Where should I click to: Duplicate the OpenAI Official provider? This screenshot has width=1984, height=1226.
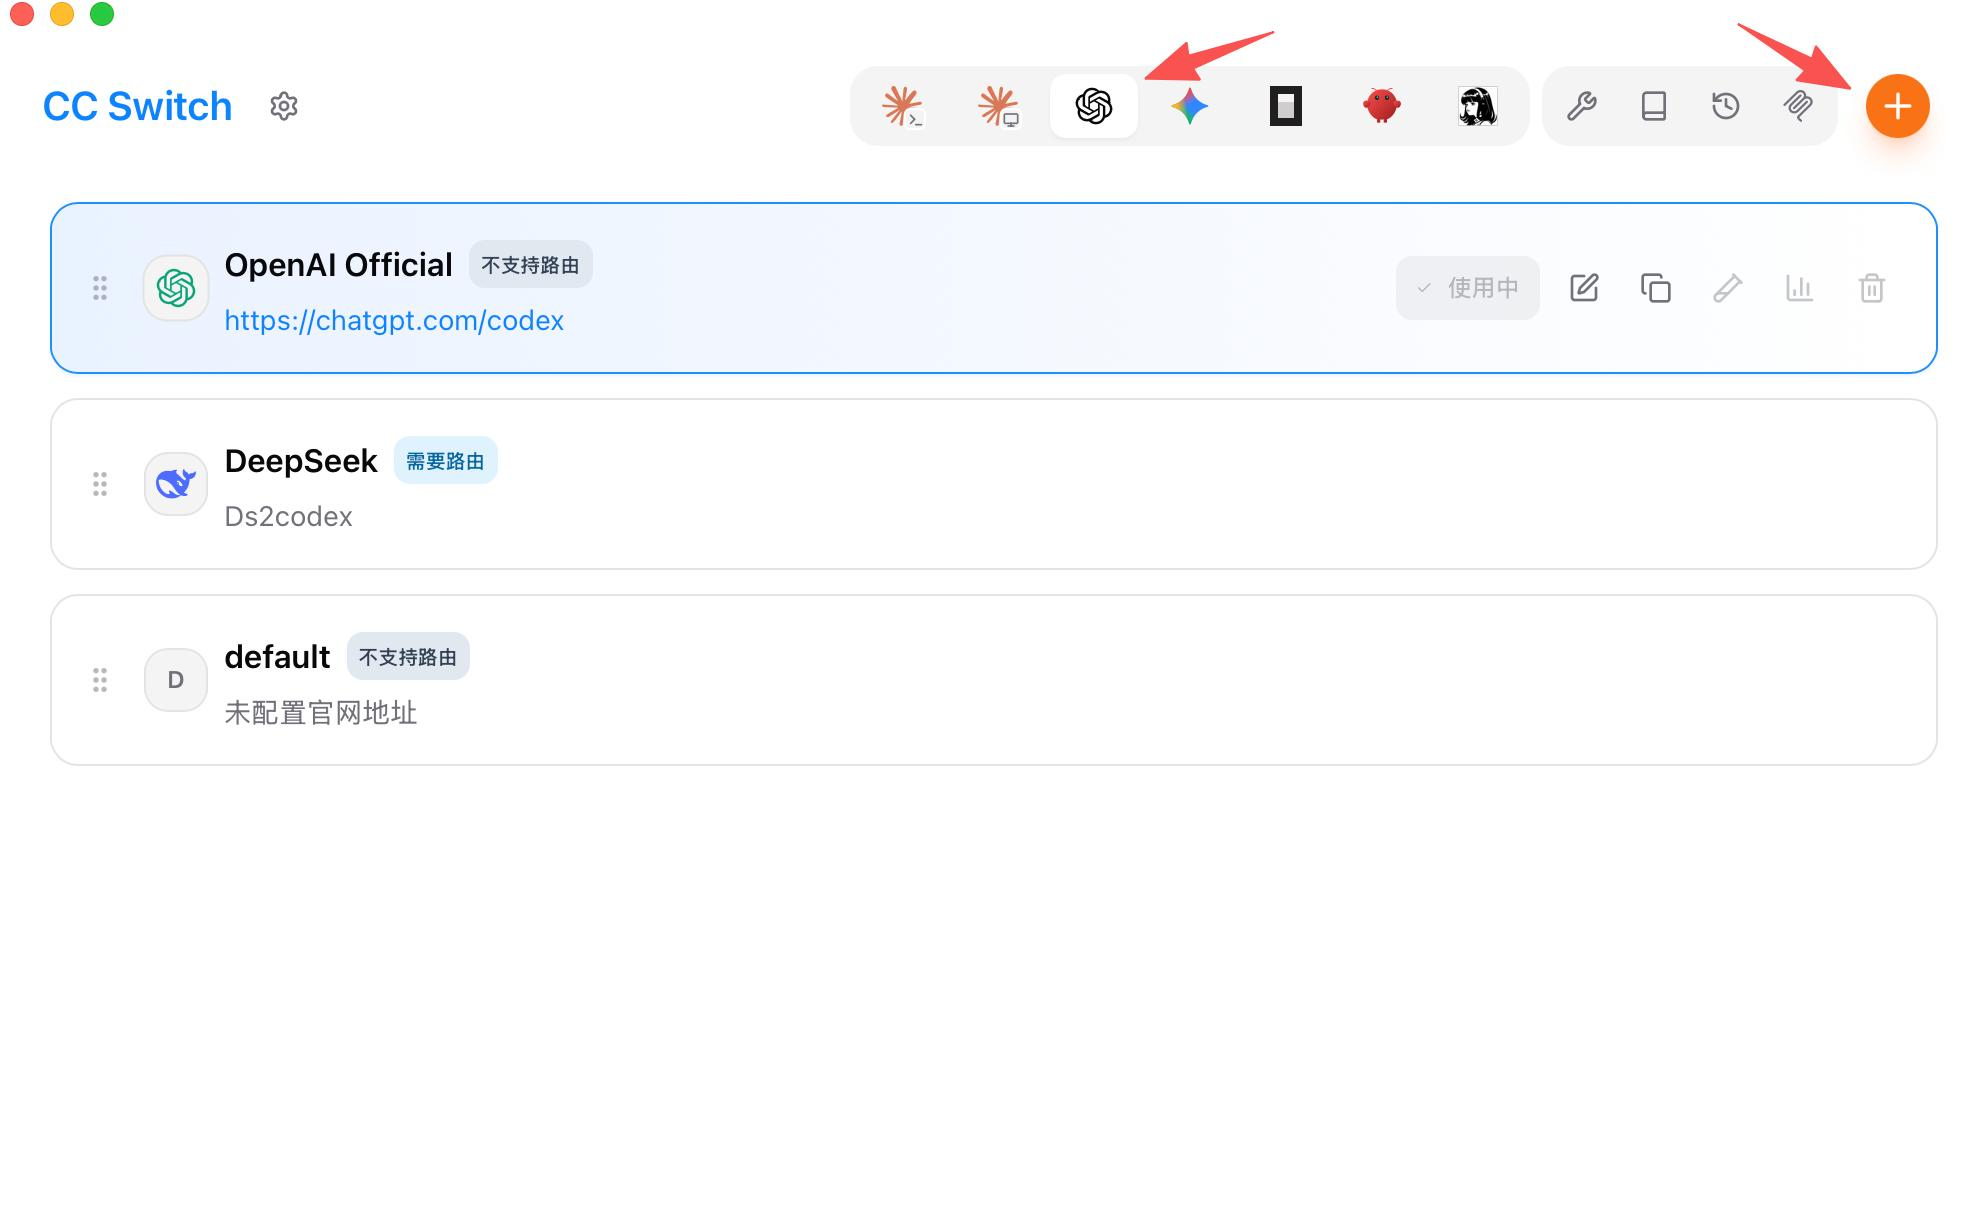1656,288
